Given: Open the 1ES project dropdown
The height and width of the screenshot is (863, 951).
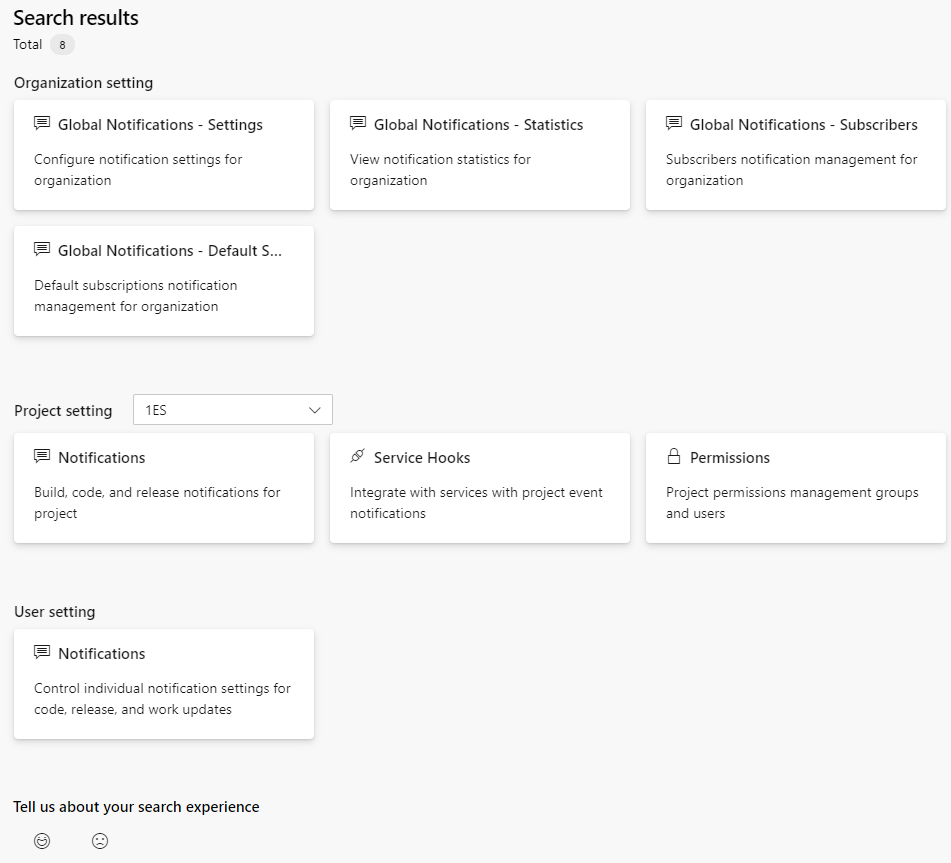Looking at the screenshot, I should coord(233,410).
